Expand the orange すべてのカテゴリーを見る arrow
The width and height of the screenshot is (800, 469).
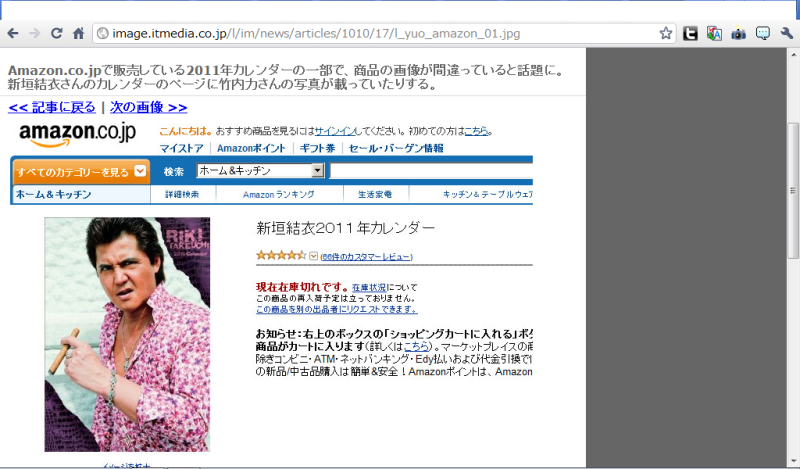[x=141, y=171]
